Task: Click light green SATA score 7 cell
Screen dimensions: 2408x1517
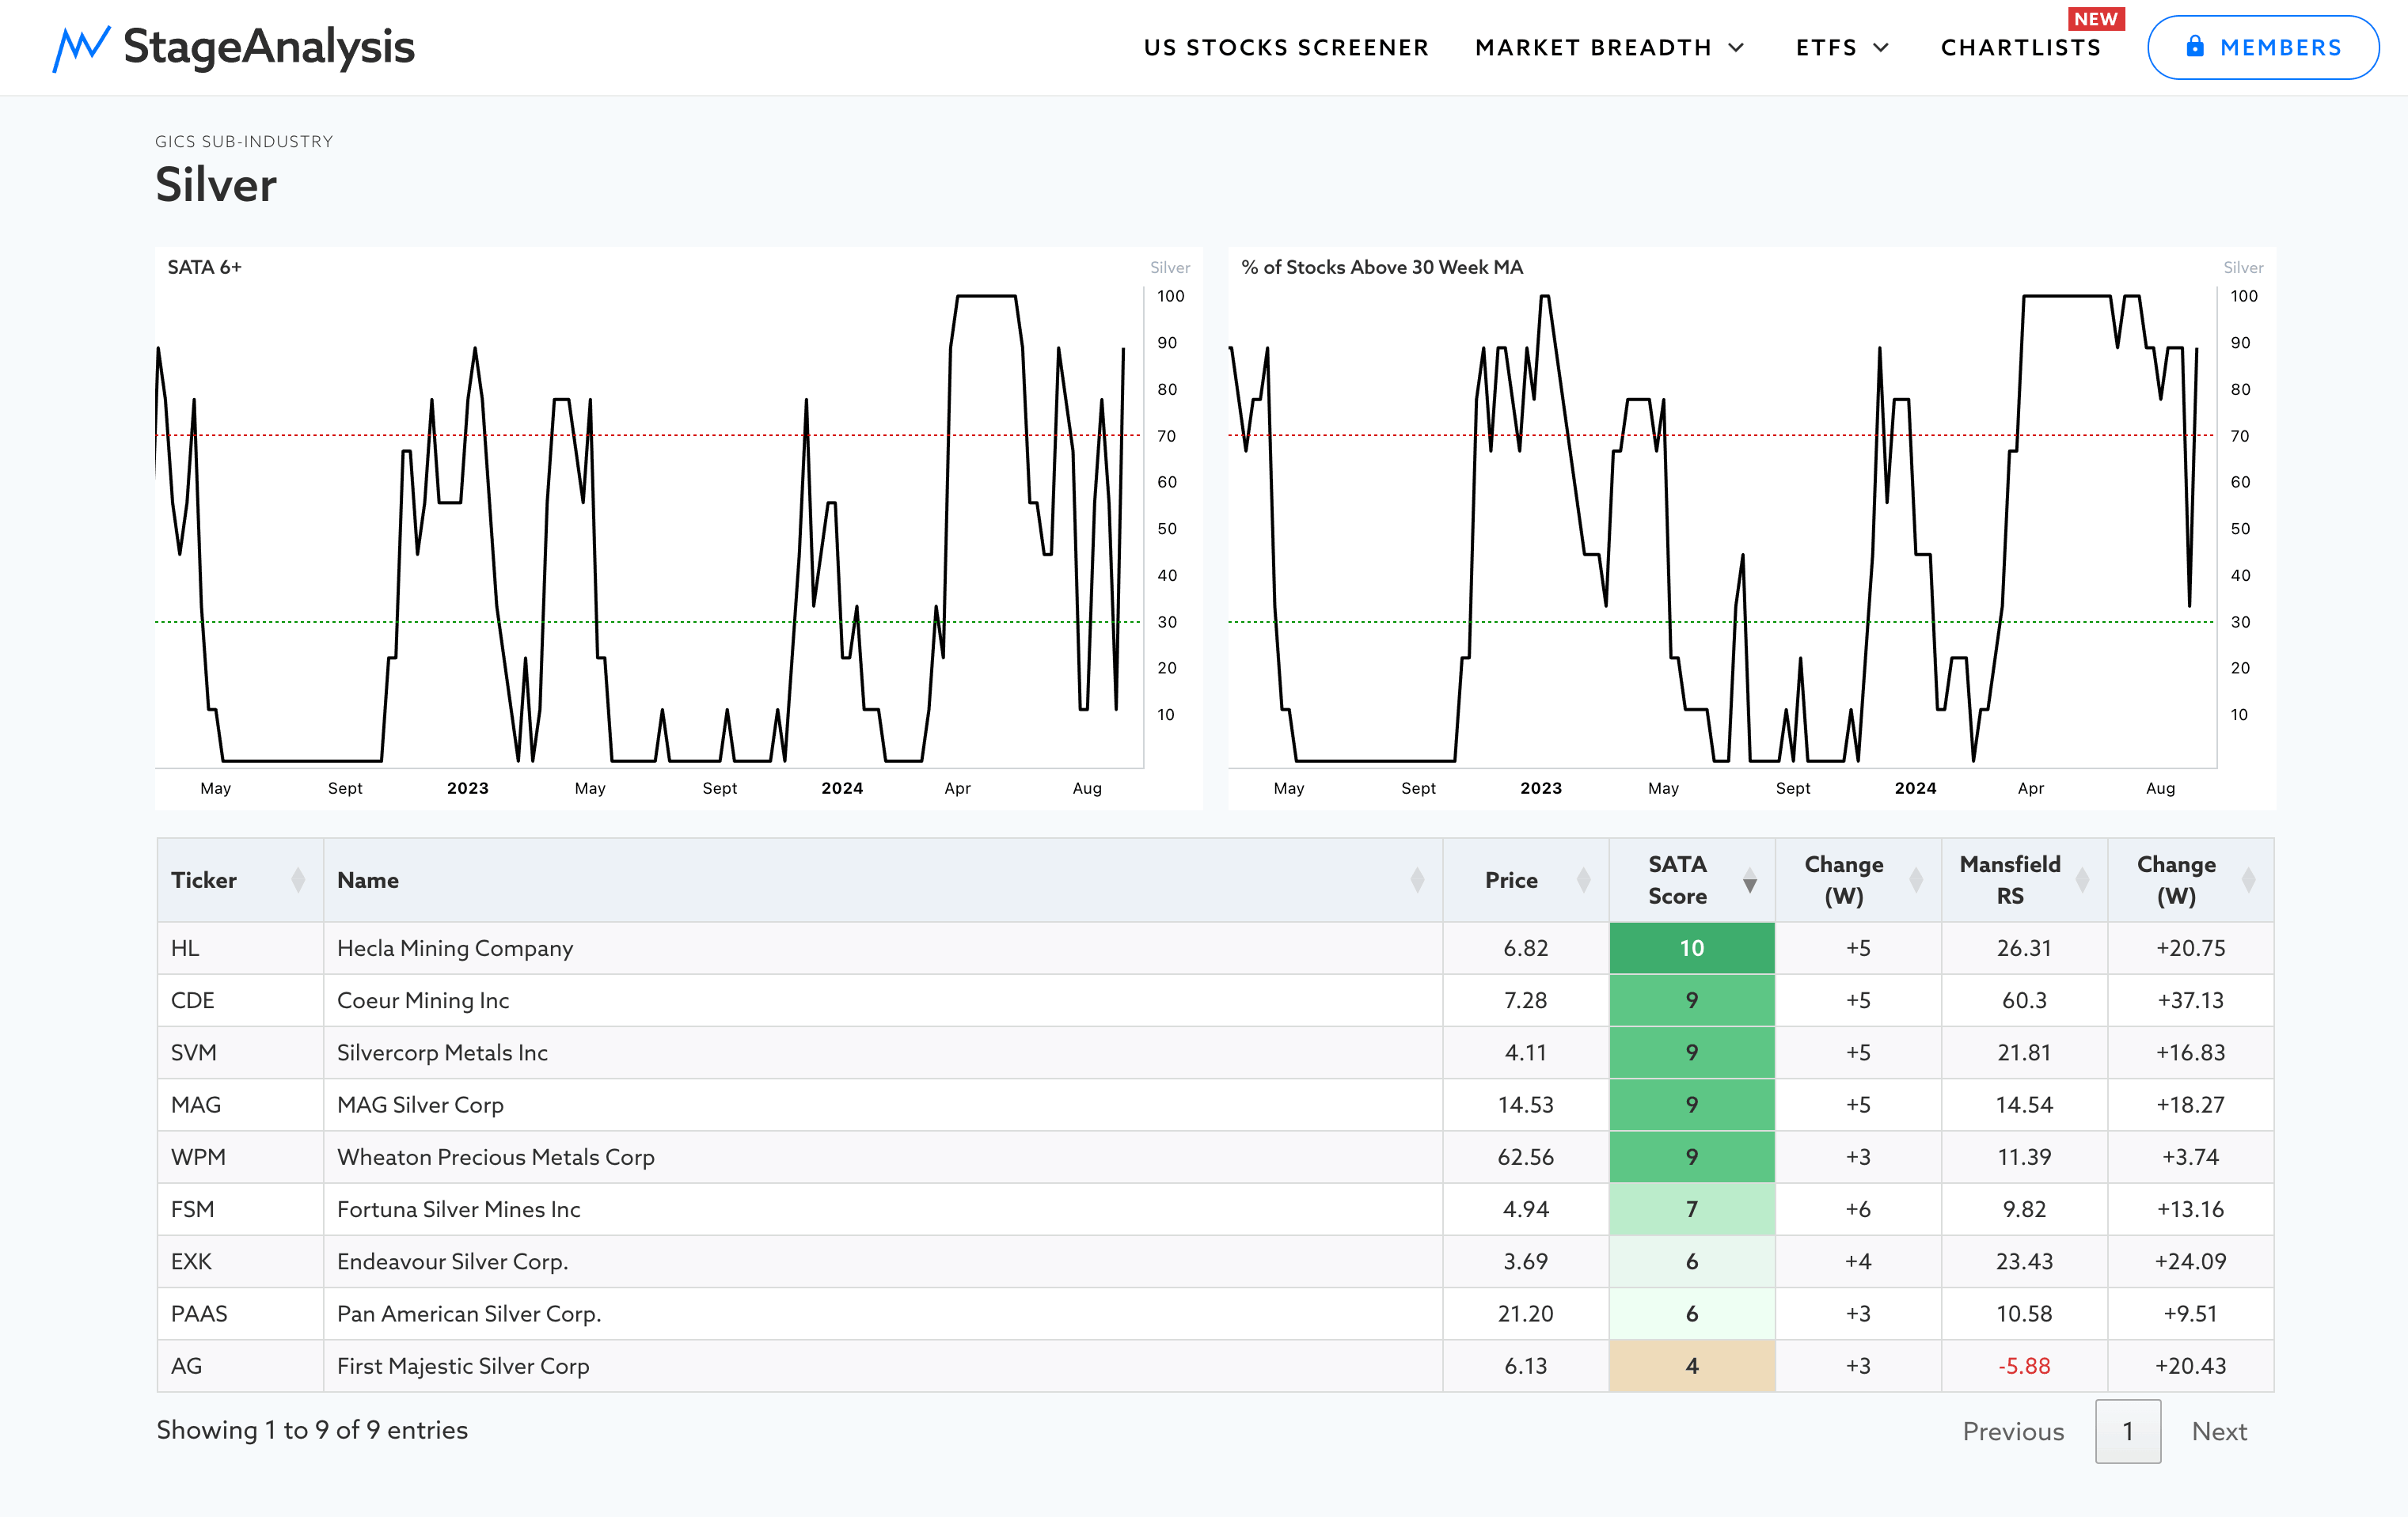Action: (1692, 1209)
